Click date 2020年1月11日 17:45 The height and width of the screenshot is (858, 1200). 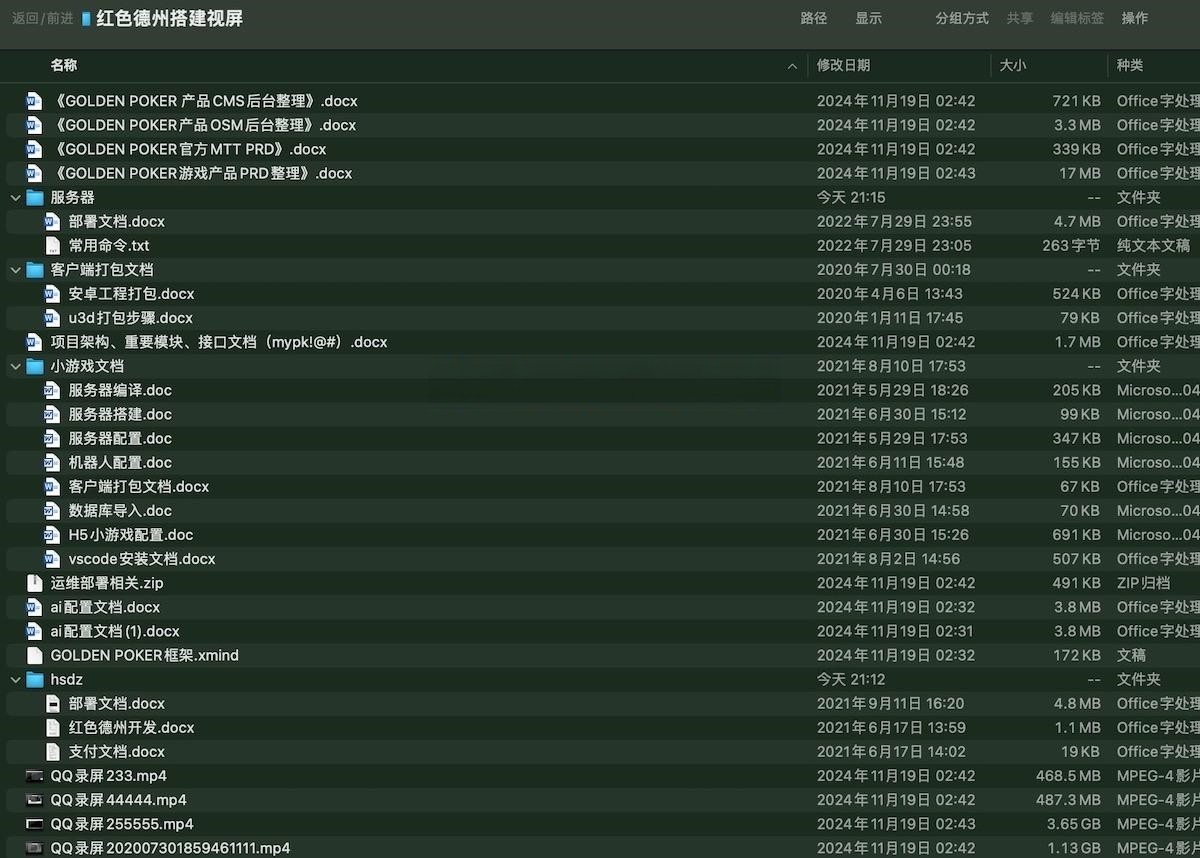point(890,318)
